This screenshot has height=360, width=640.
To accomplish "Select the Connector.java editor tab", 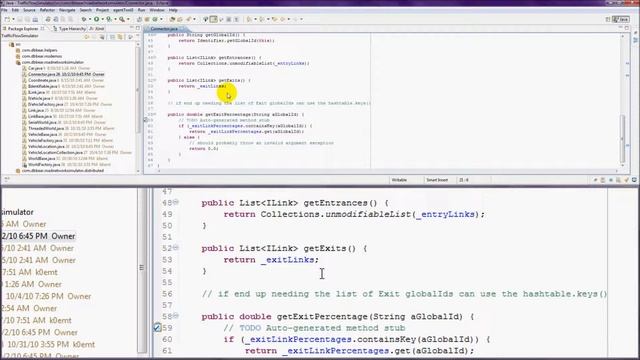I will pos(164,29).
